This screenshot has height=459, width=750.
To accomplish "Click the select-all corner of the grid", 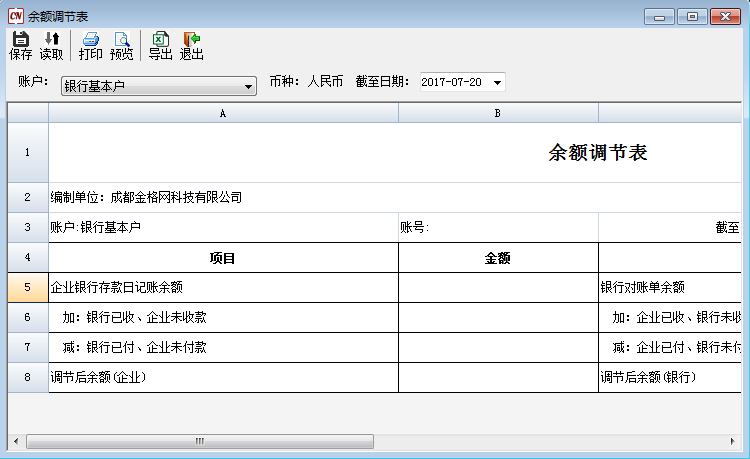I will (x=27, y=113).
